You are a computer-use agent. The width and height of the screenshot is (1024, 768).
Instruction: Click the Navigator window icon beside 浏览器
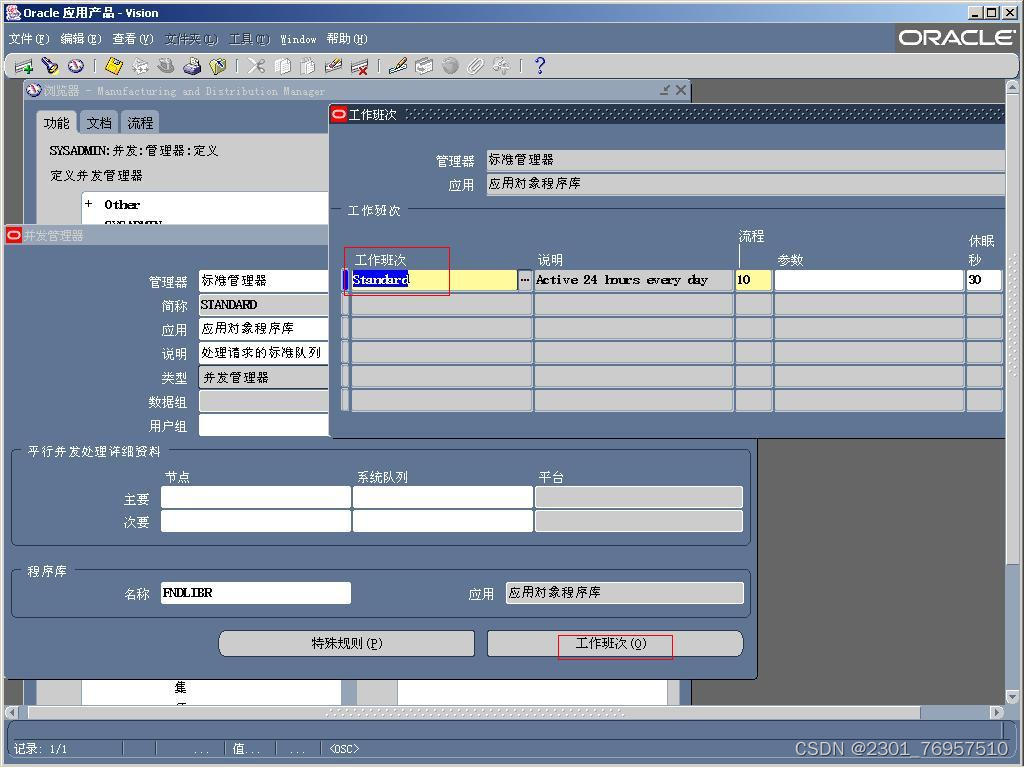click(x=33, y=90)
